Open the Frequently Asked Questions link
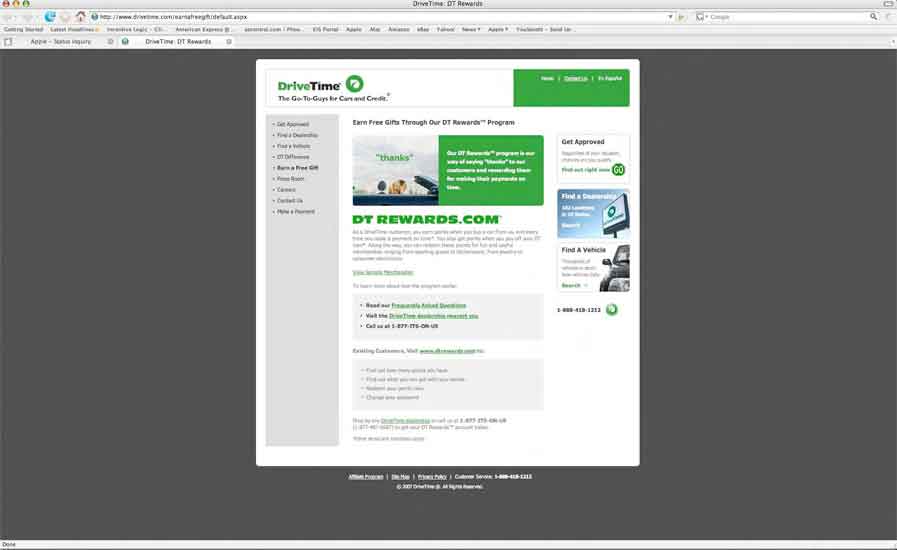 (x=428, y=305)
